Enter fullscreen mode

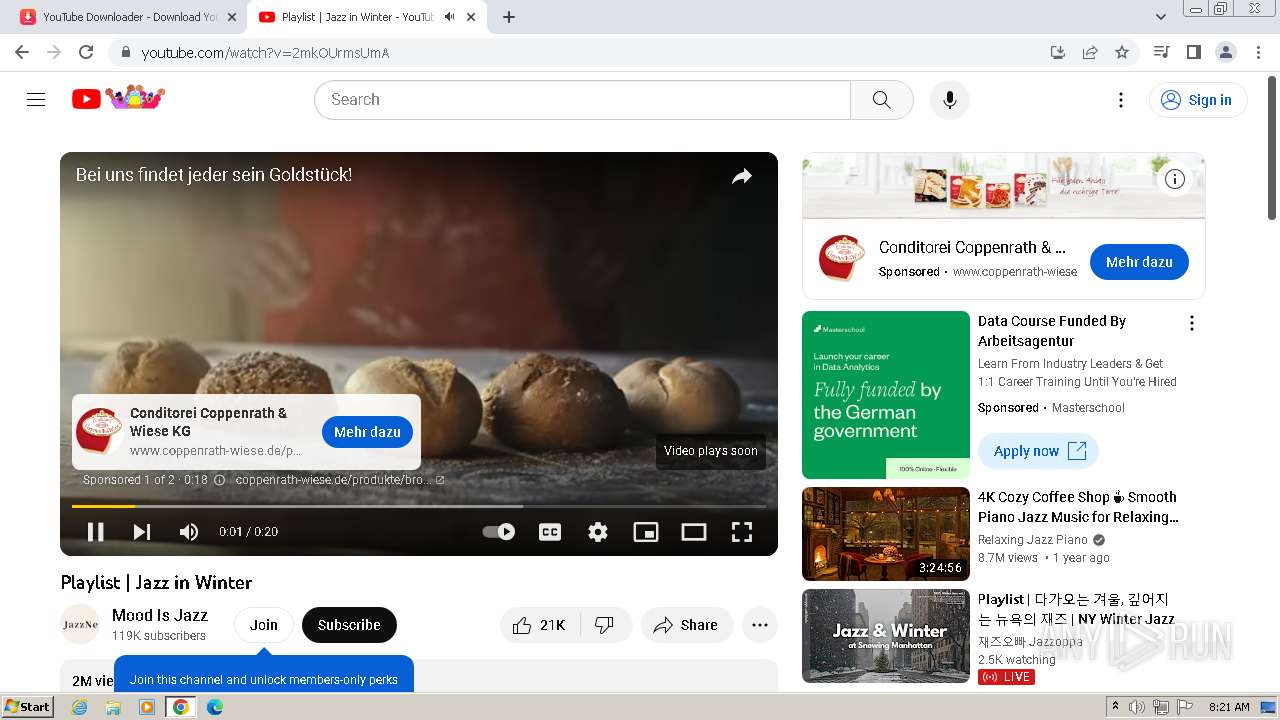(742, 532)
